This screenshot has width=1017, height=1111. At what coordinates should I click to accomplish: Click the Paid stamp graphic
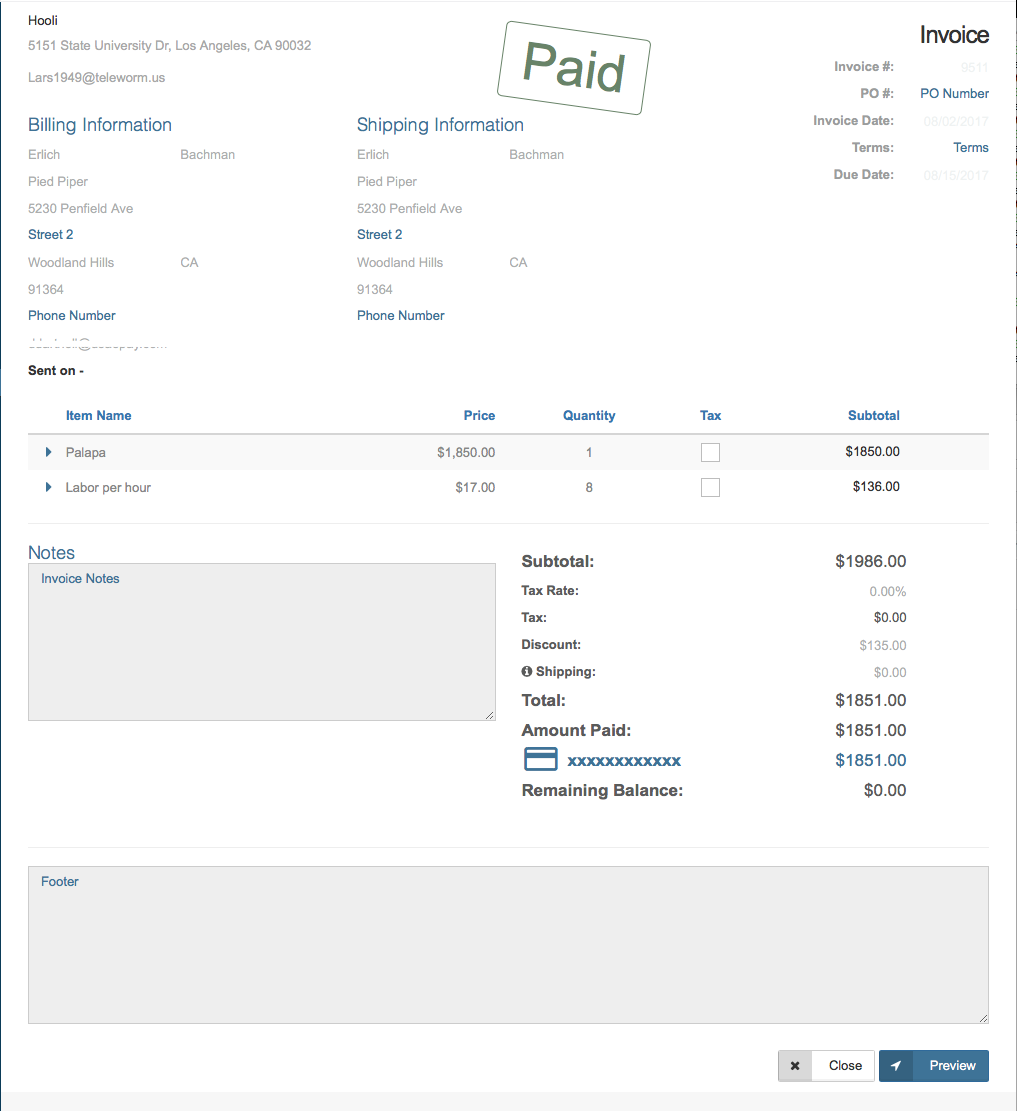[573, 68]
